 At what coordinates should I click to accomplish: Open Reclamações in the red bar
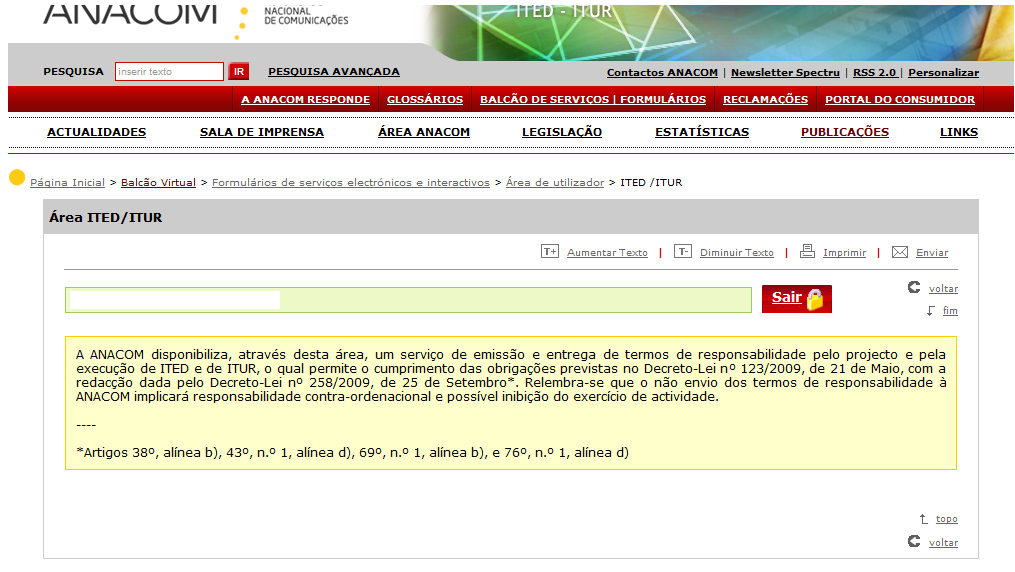(x=765, y=100)
